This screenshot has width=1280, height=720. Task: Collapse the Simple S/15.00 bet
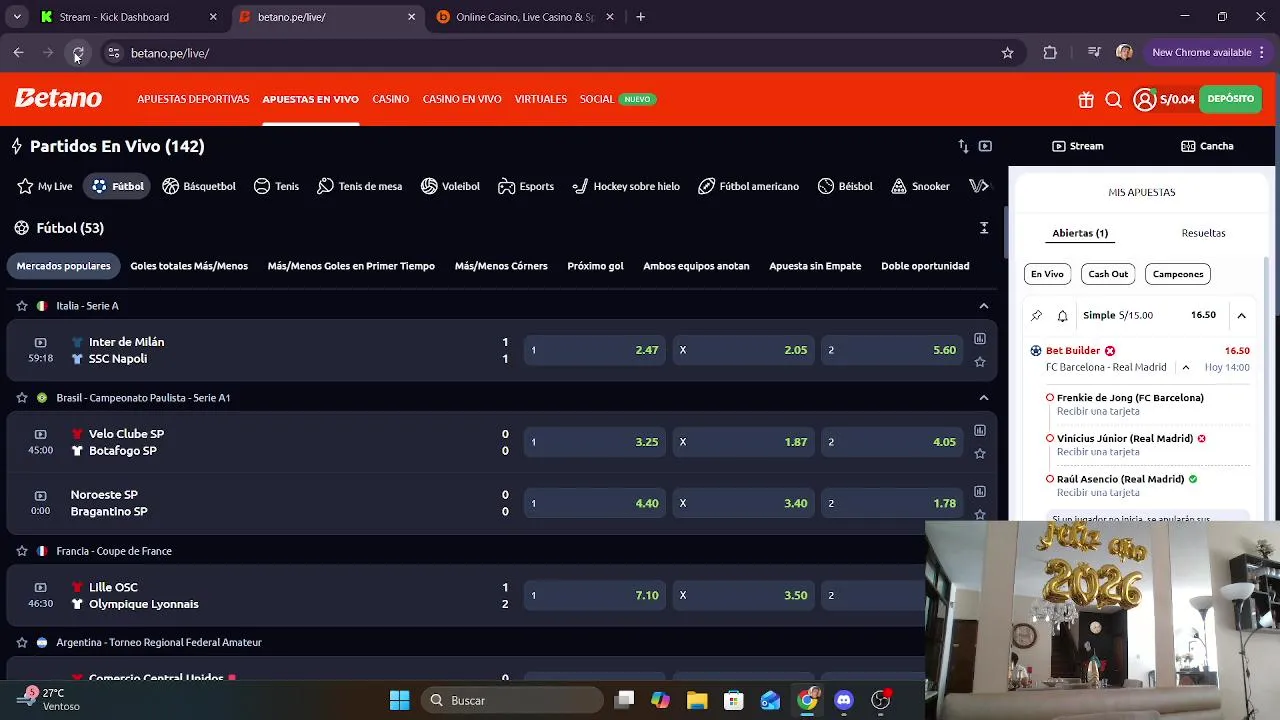pos(1241,315)
